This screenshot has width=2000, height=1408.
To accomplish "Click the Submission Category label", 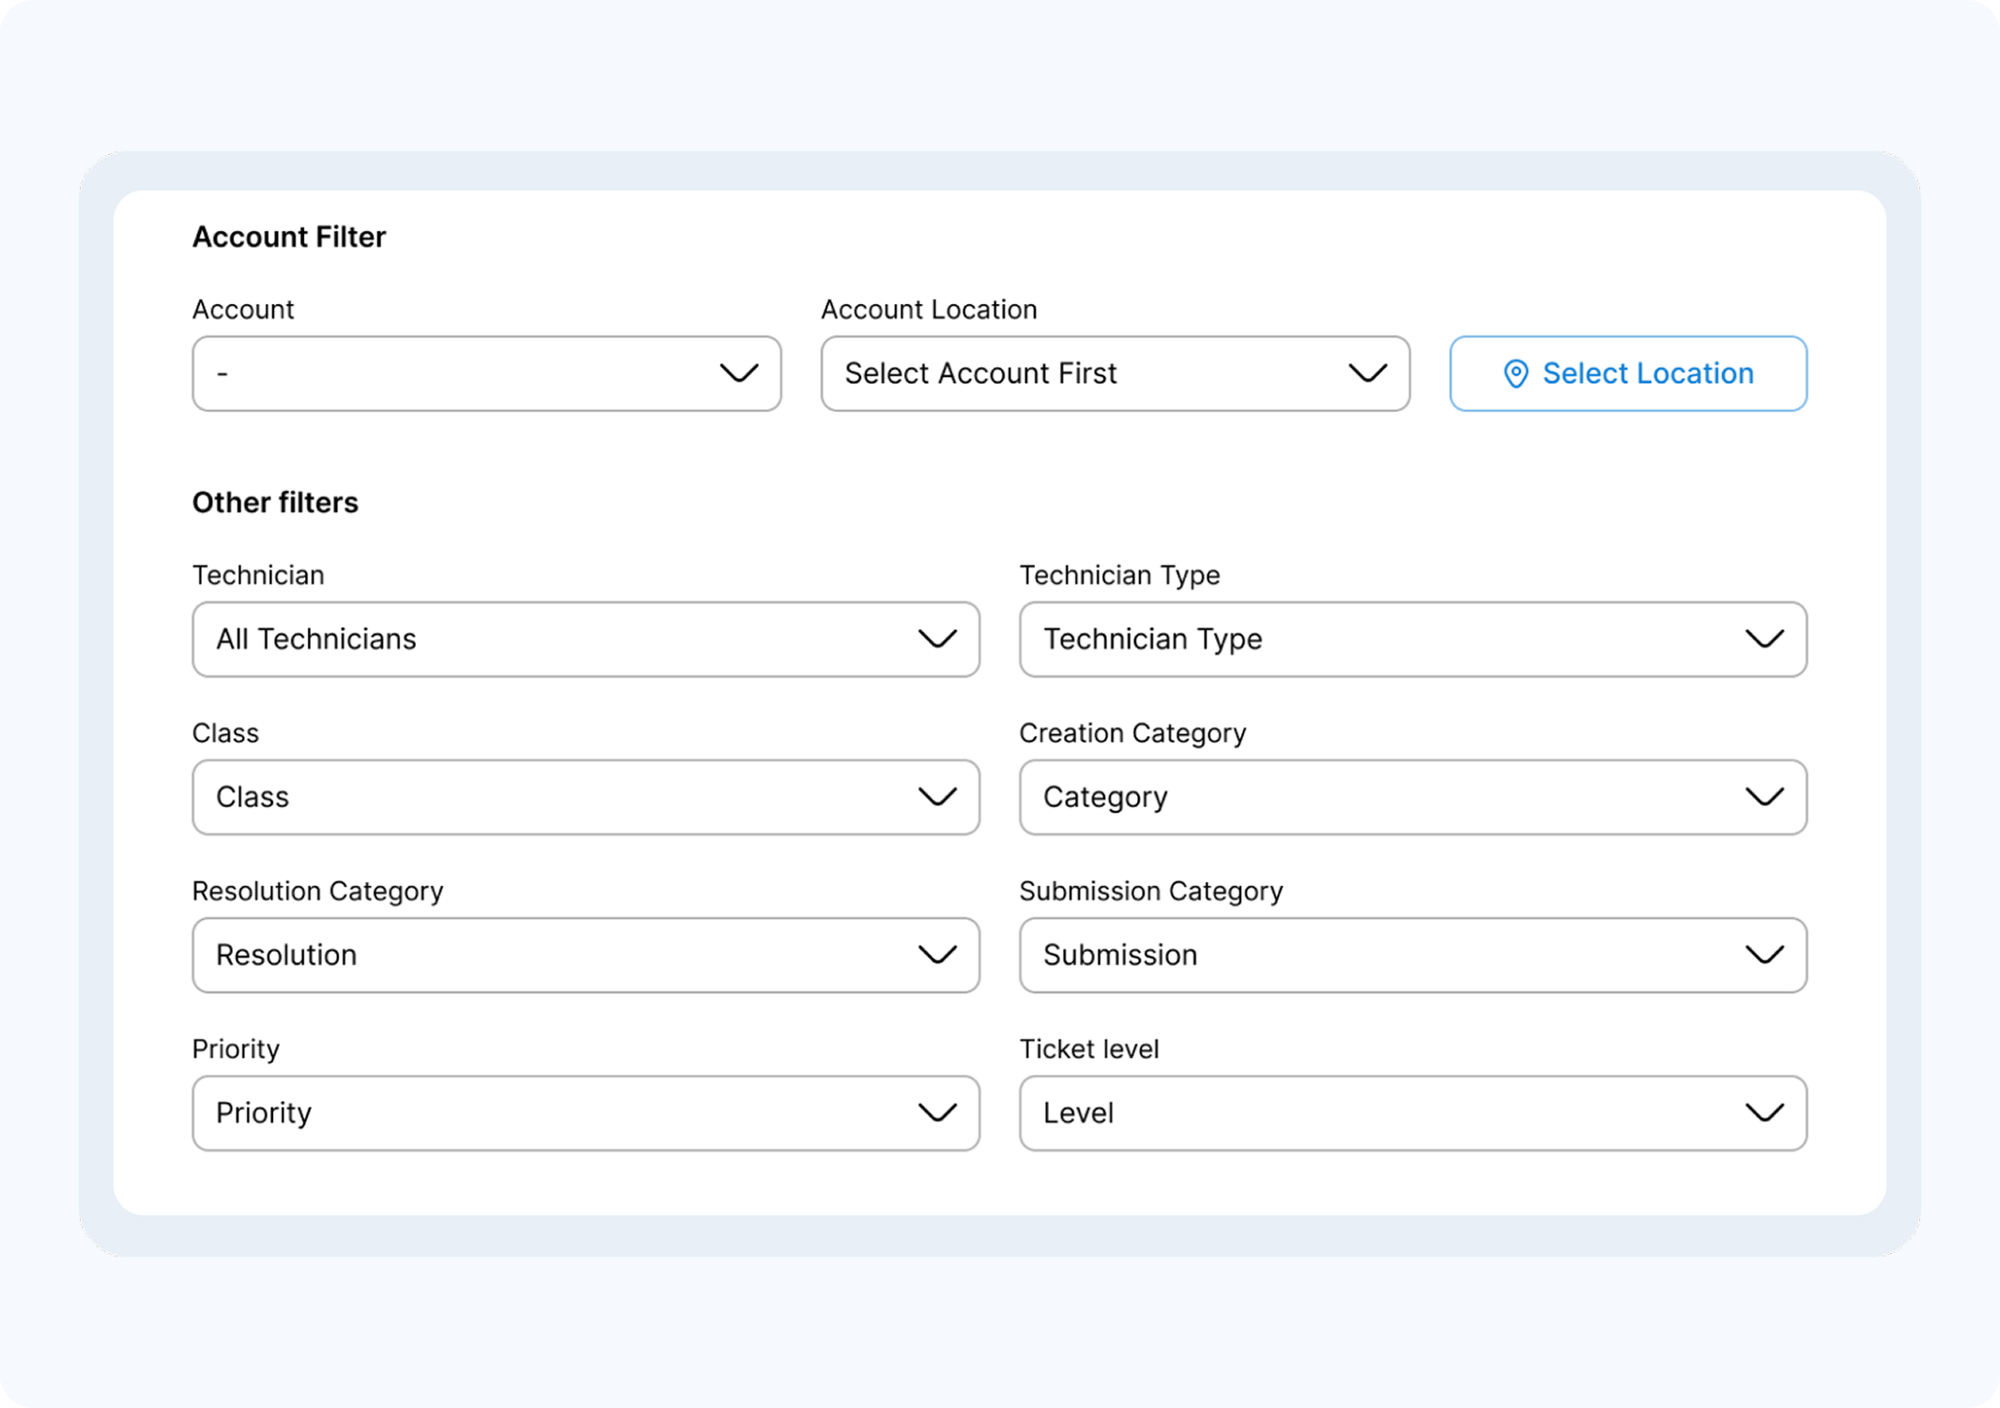I will coord(1150,892).
